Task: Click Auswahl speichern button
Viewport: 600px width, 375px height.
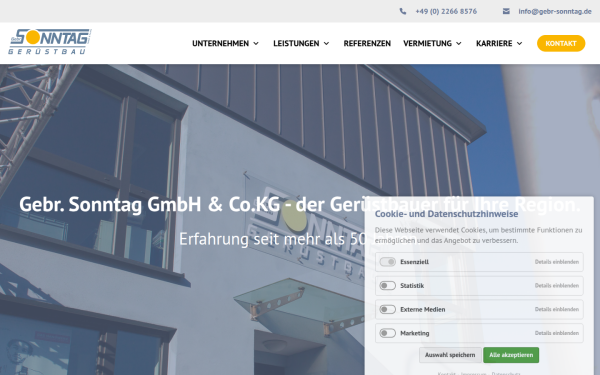Action: [450, 355]
